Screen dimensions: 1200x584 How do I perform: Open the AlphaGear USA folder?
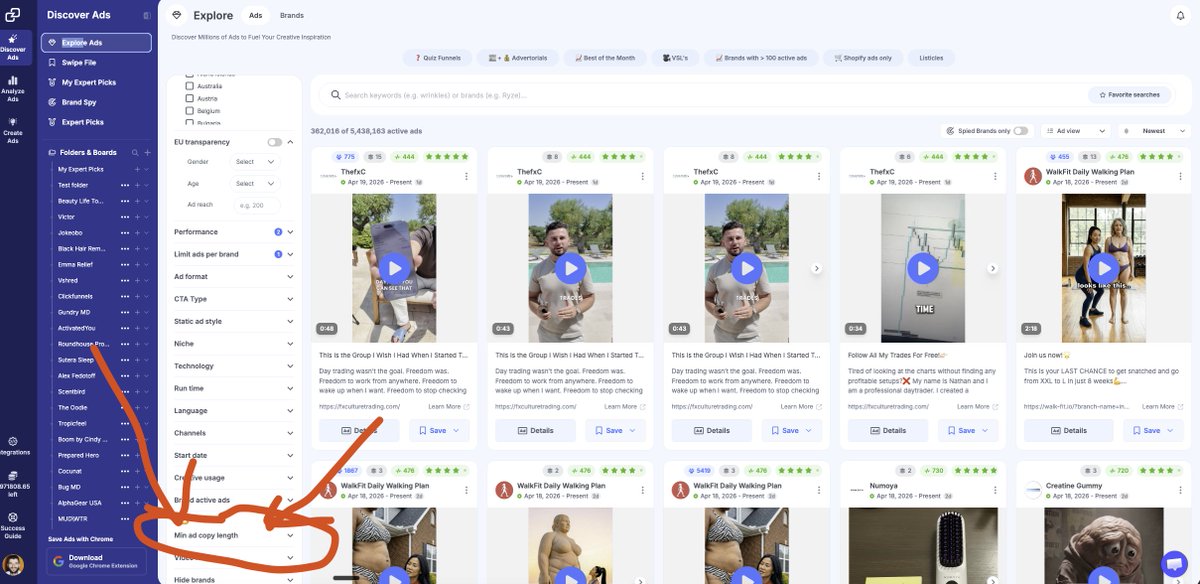click(x=78, y=503)
